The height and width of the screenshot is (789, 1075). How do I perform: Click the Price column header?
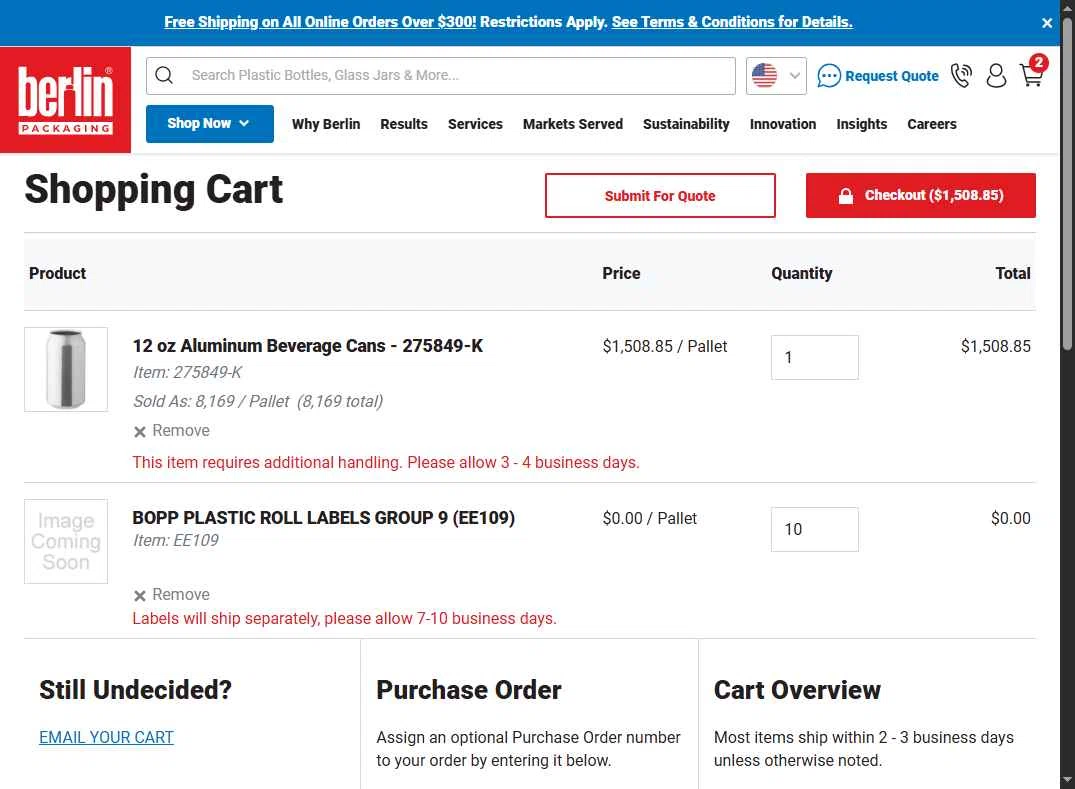(x=621, y=274)
